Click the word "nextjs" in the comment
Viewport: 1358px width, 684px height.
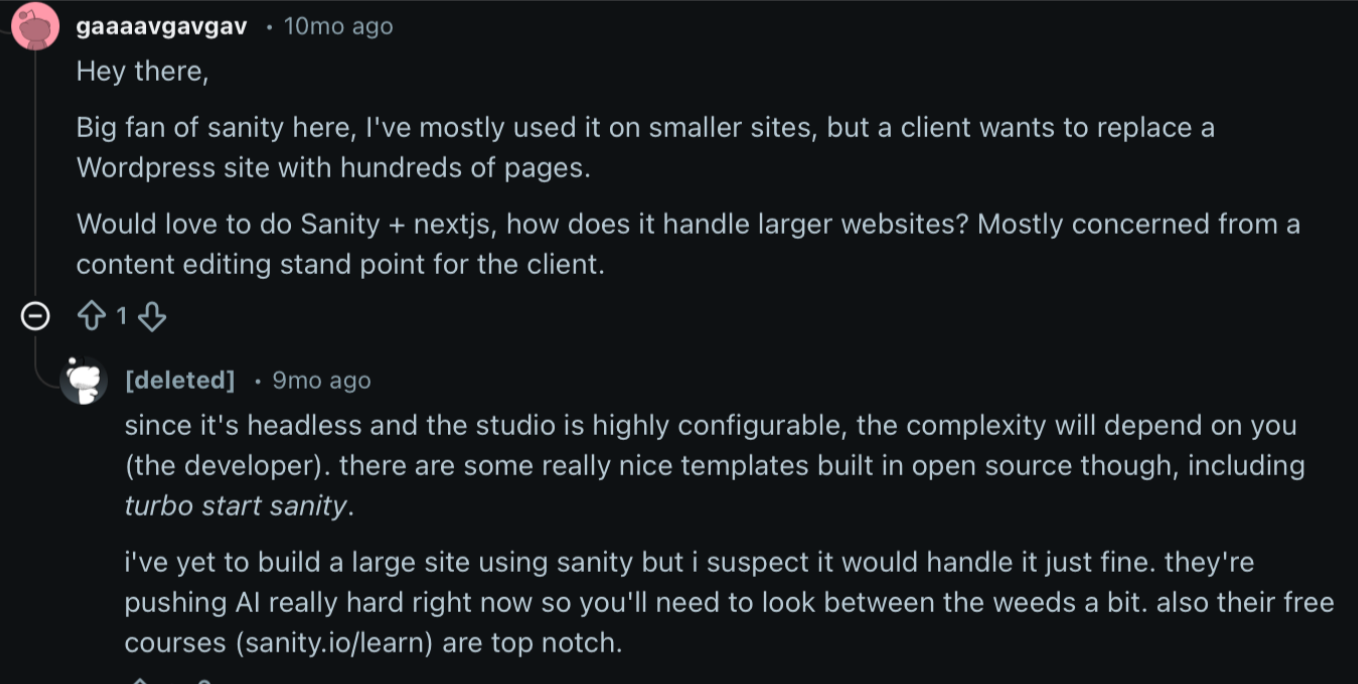(456, 224)
